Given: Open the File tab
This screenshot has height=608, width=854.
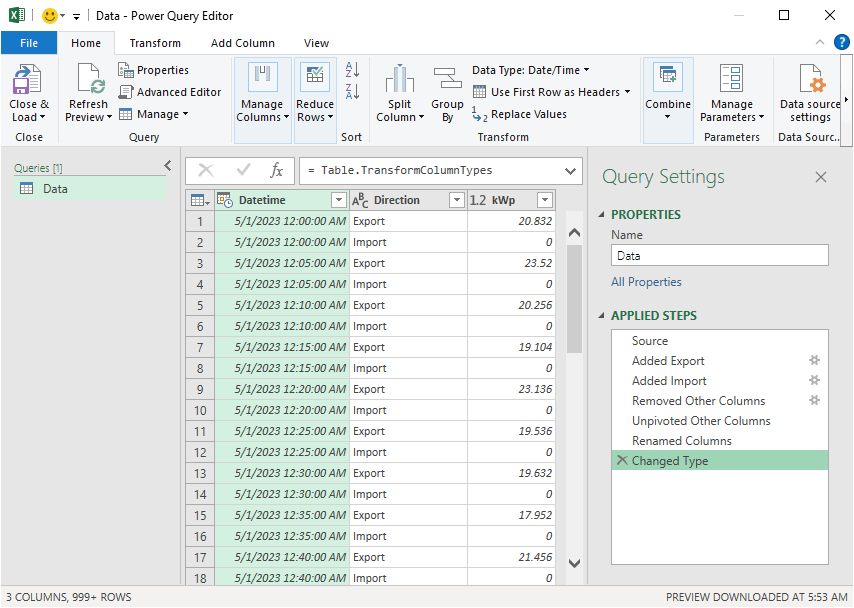Looking at the screenshot, I should coord(29,43).
